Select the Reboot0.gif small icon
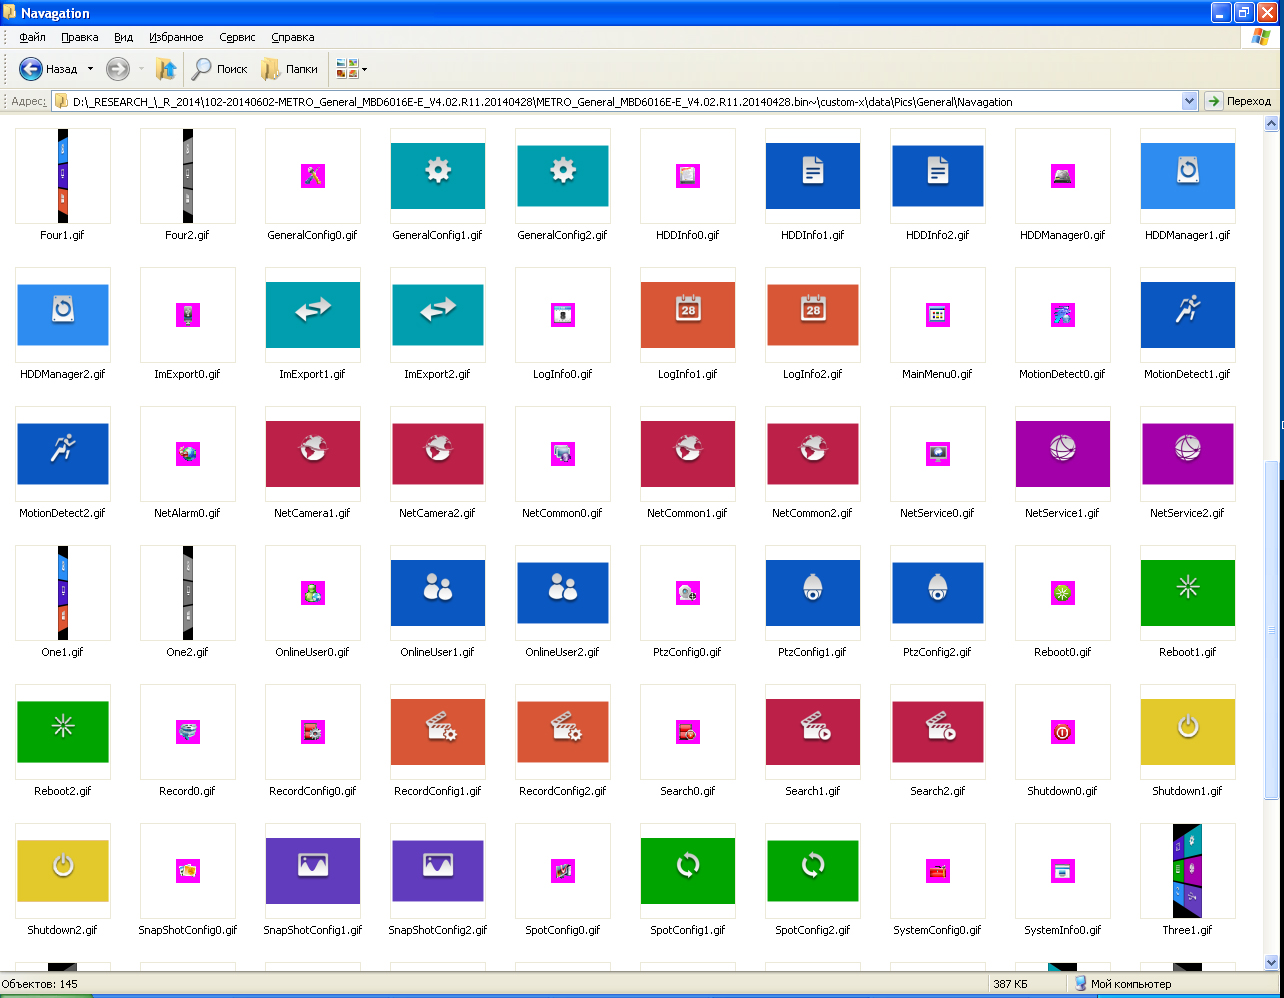 tap(1062, 593)
